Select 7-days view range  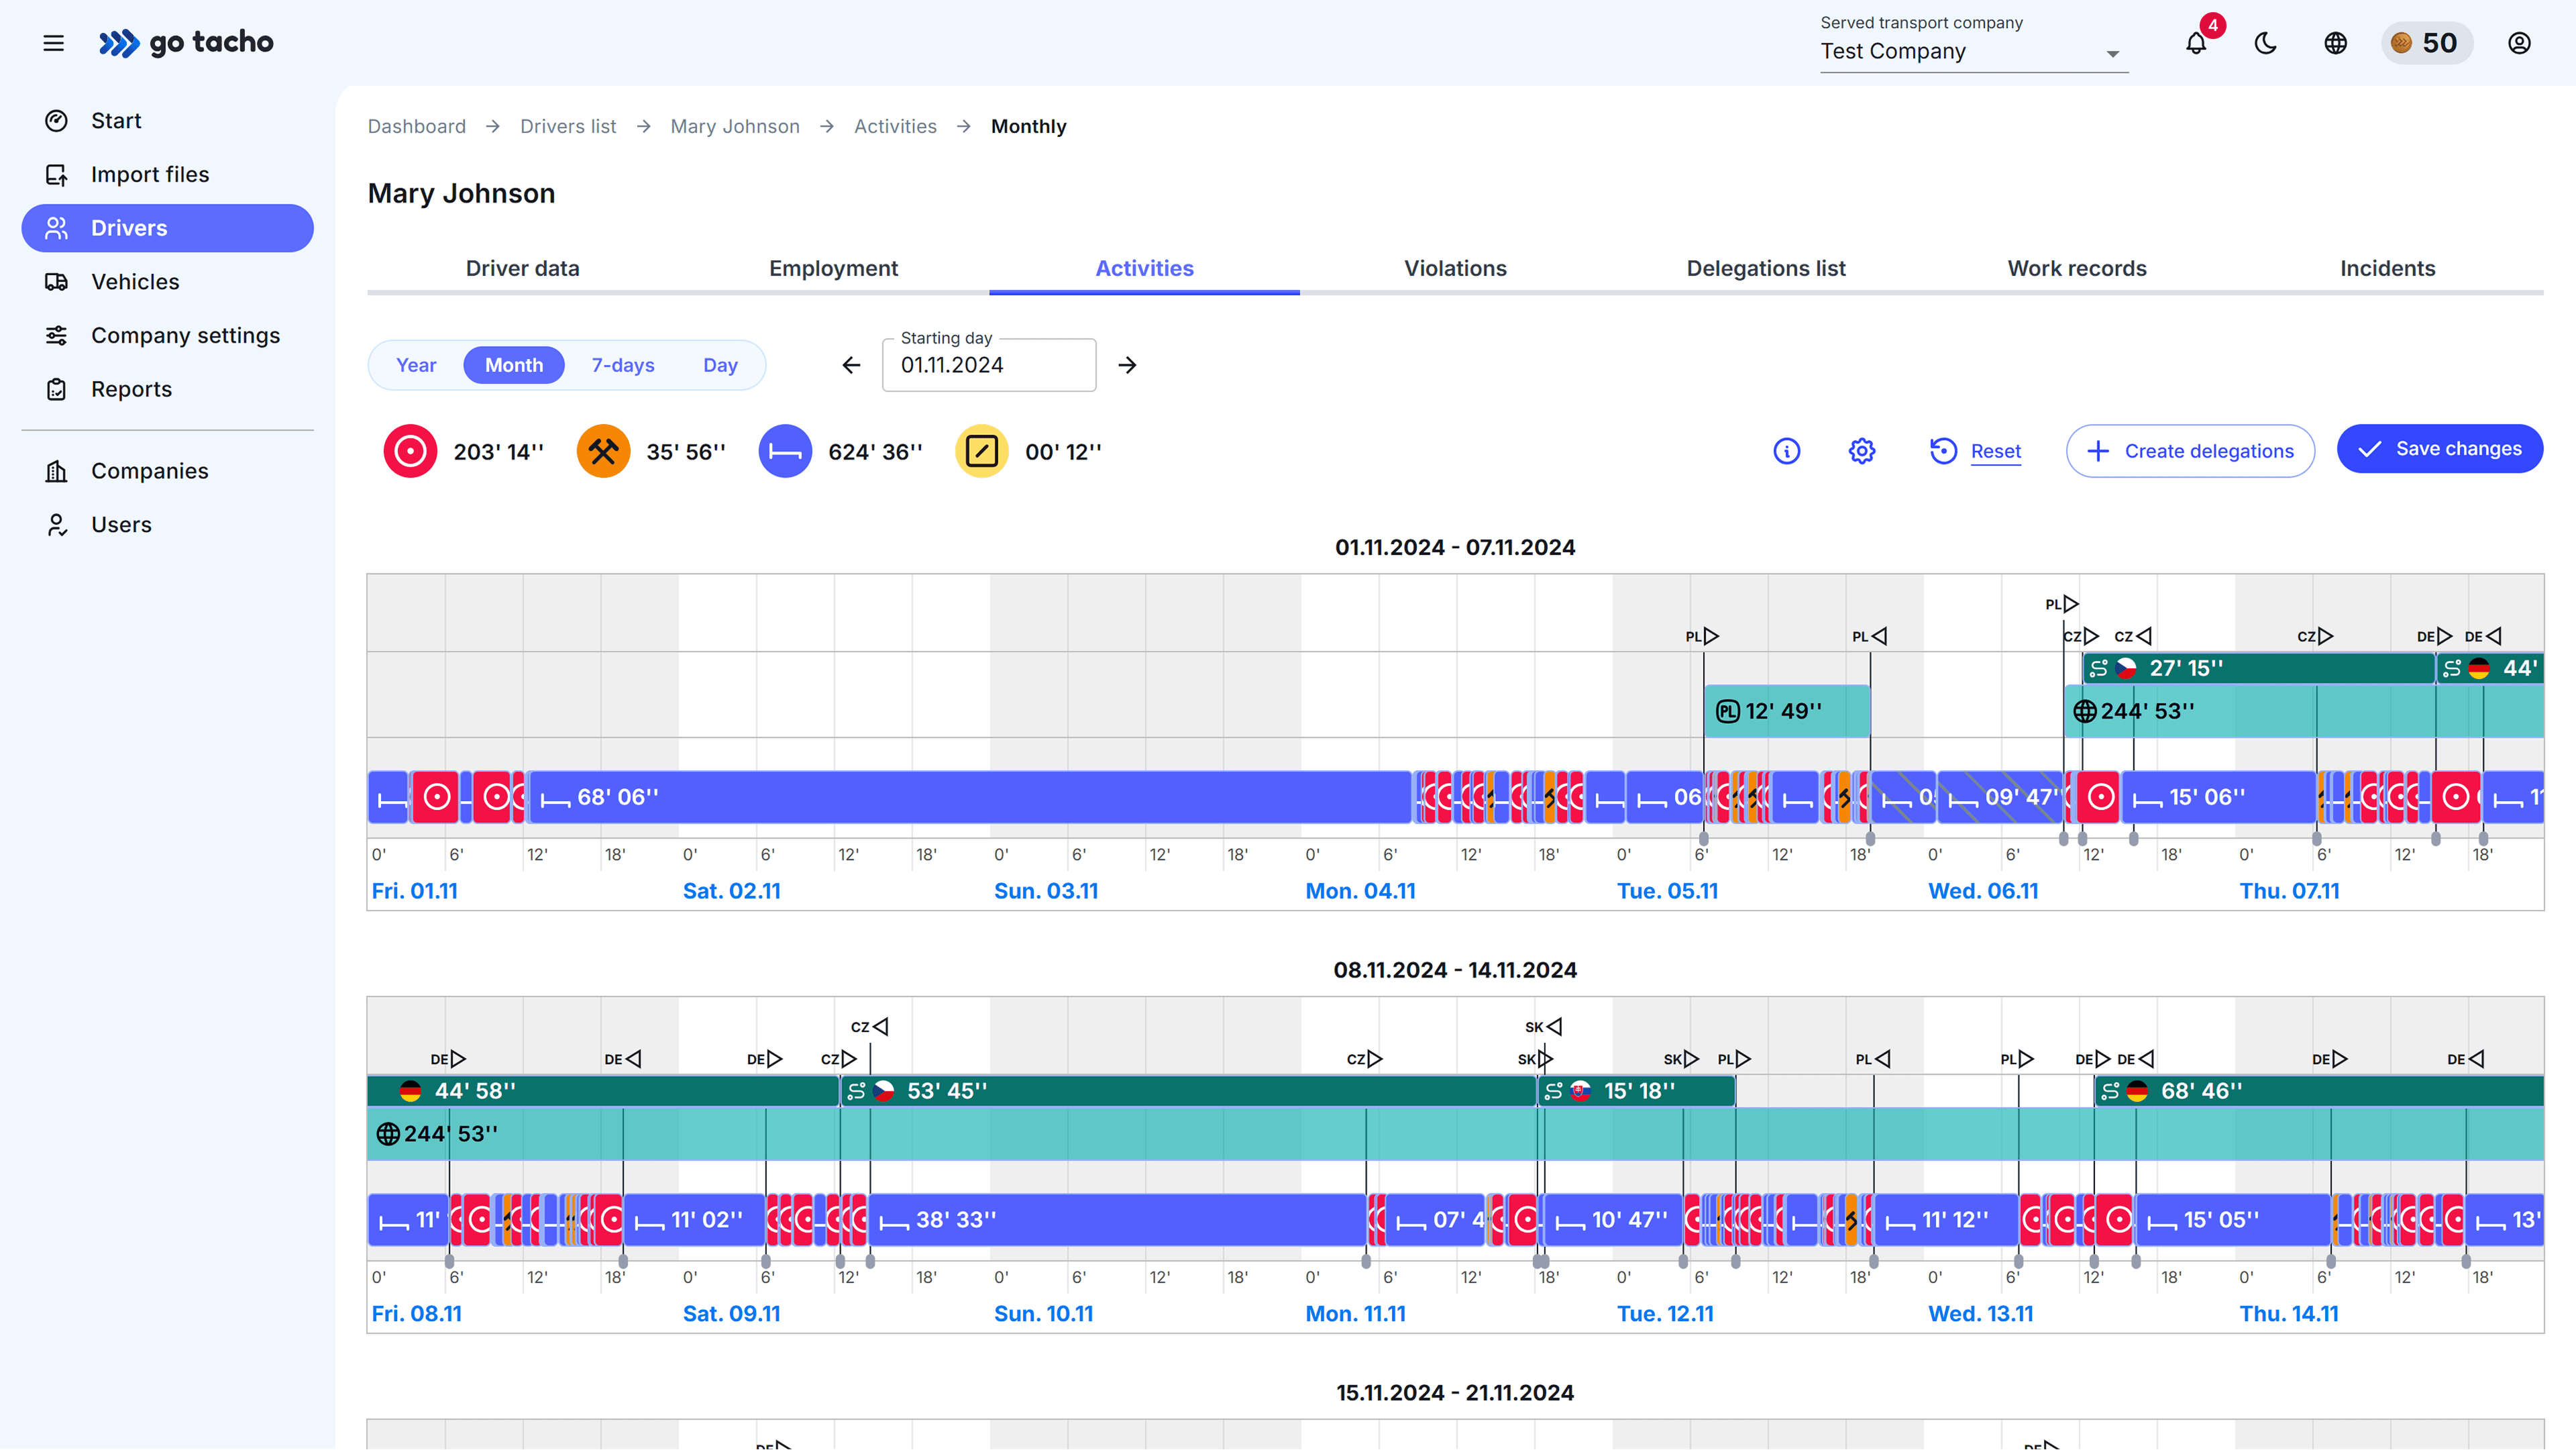623,365
